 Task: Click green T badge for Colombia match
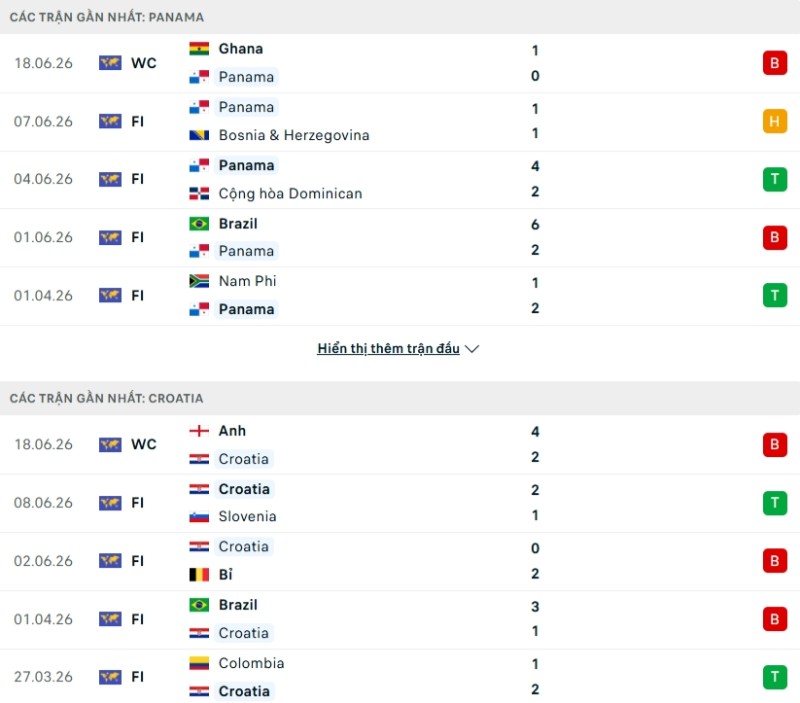click(774, 676)
